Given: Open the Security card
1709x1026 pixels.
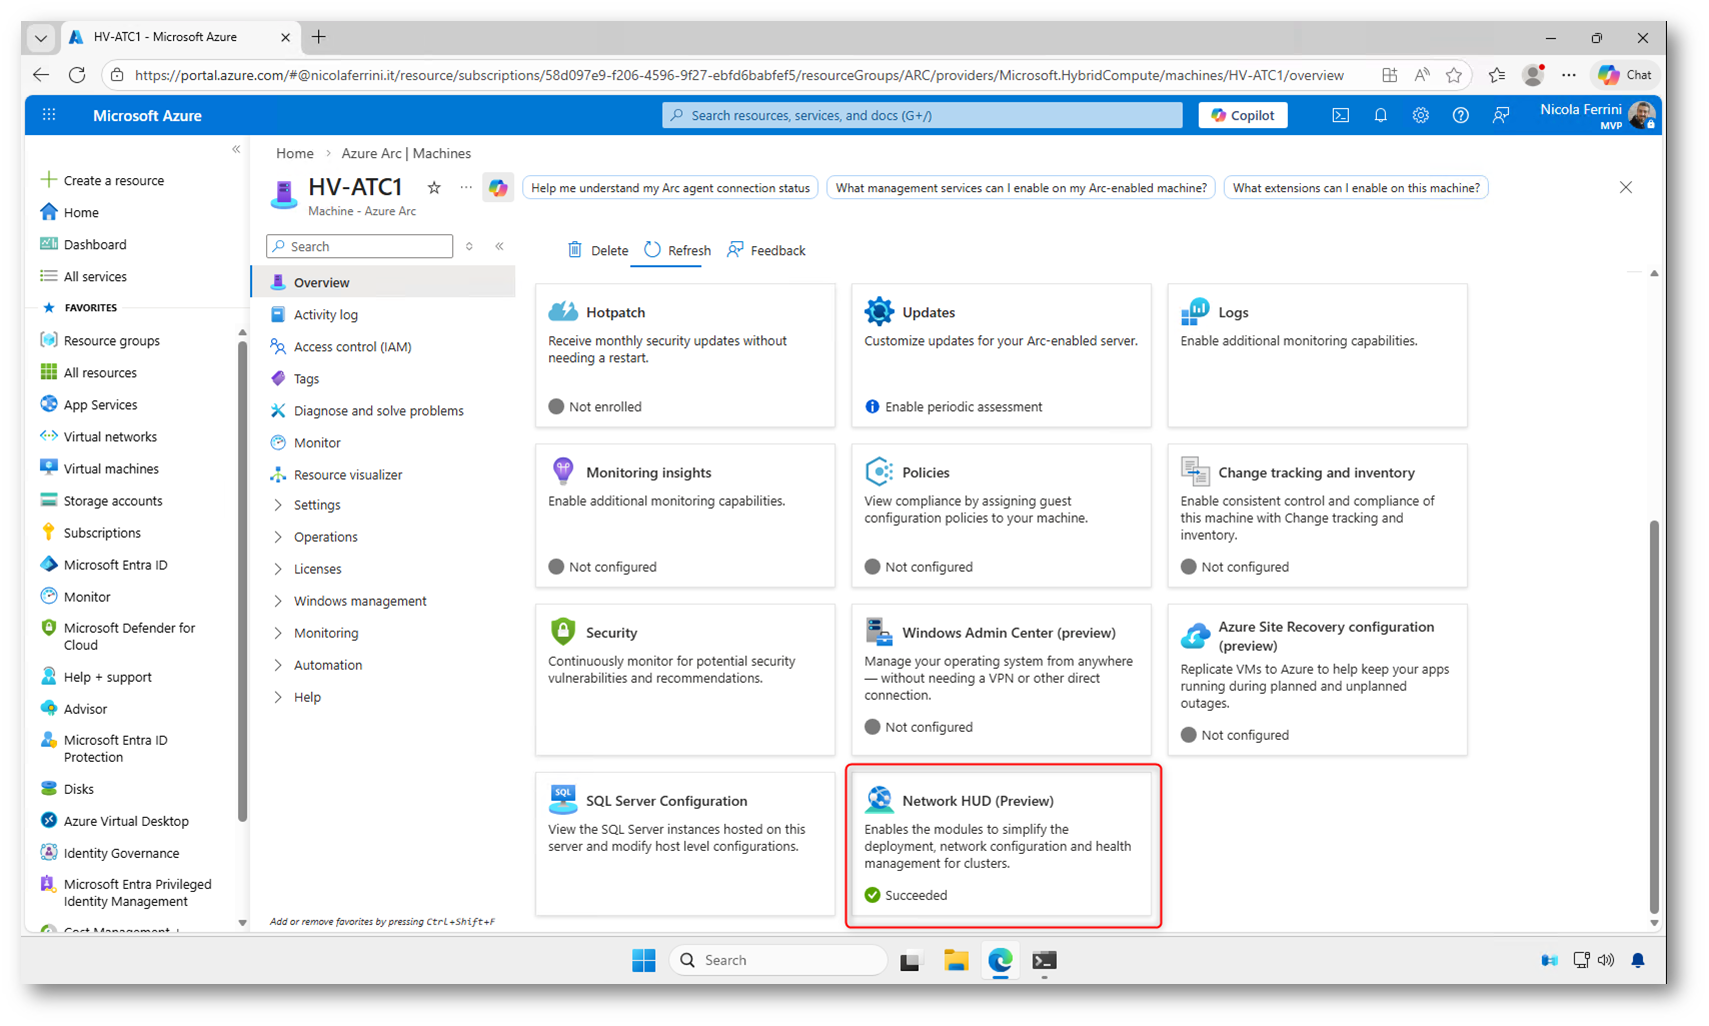Looking at the screenshot, I should pyautogui.click(x=685, y=679).
